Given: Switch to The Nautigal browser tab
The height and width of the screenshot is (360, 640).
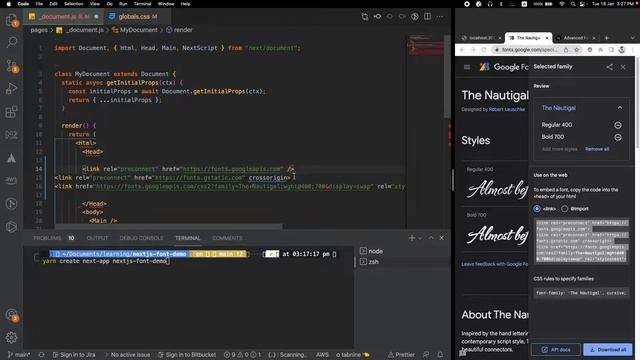Looking at the screenshot, I should click(x=529, y=38).
